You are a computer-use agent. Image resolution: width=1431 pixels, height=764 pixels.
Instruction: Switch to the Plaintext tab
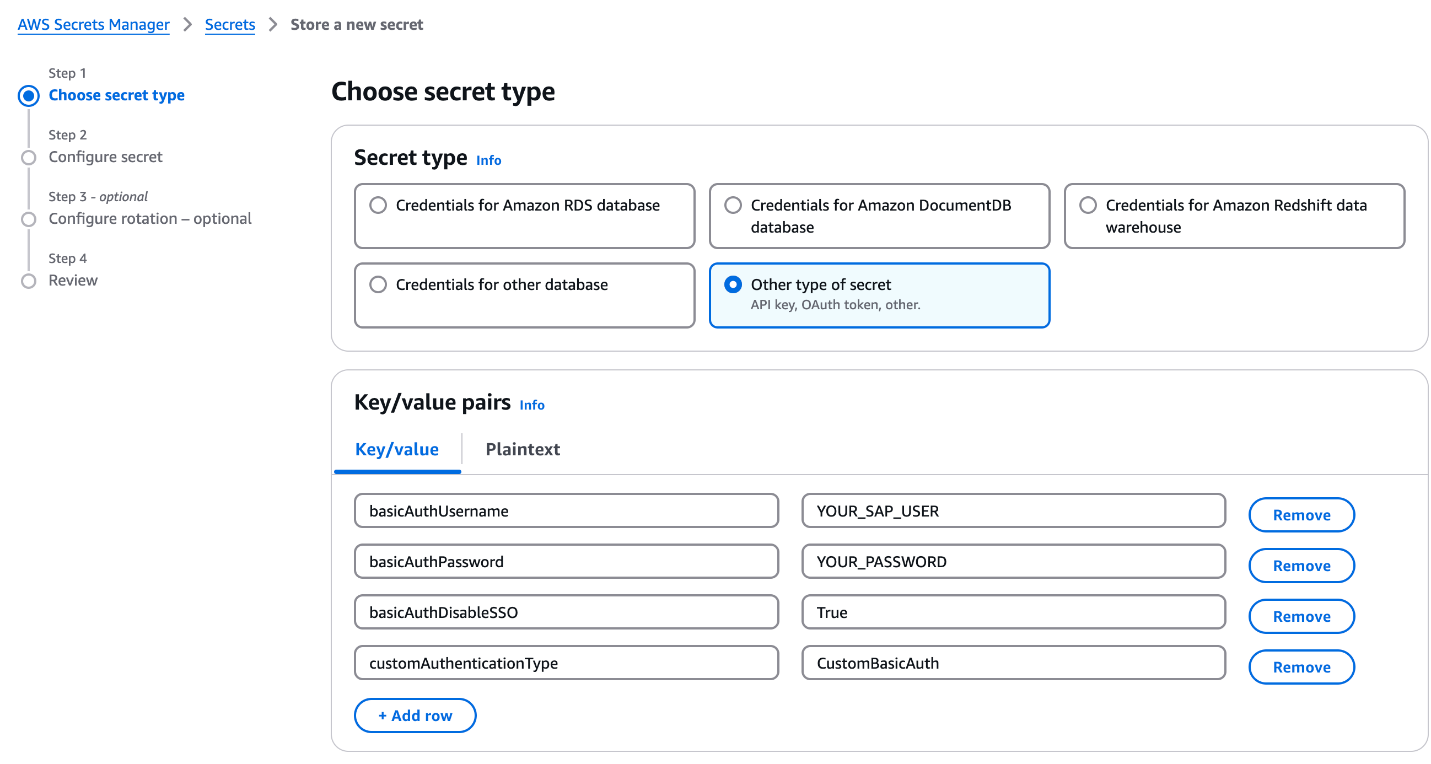[522, 449]
